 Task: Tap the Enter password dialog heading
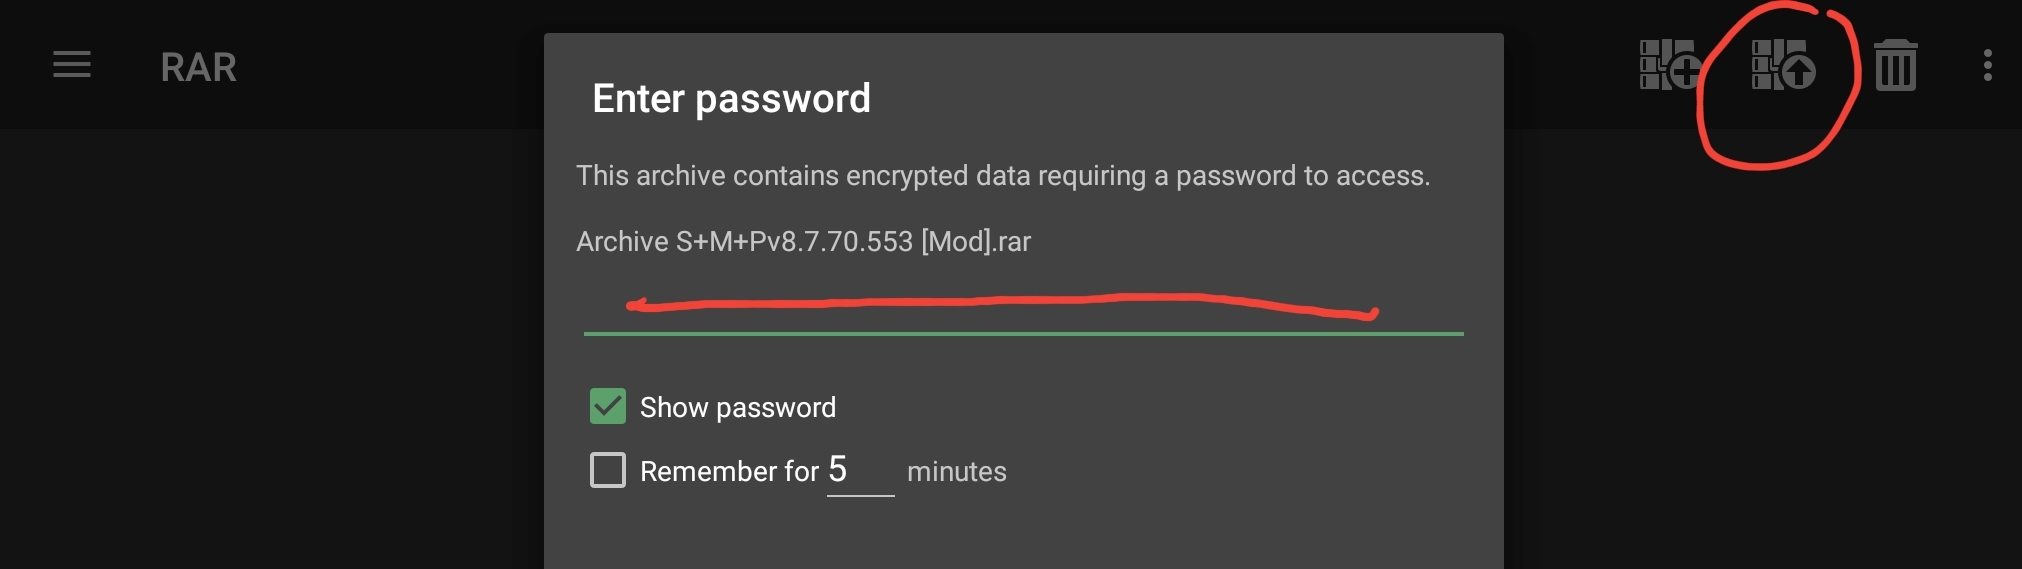click(x=731, y=98)
